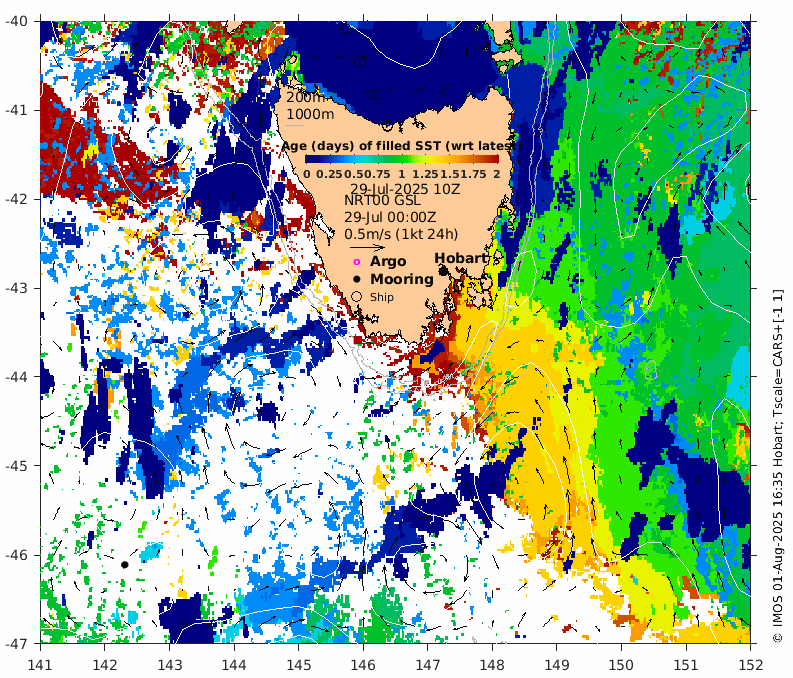Click longitude axis label 150

[621, 664]
